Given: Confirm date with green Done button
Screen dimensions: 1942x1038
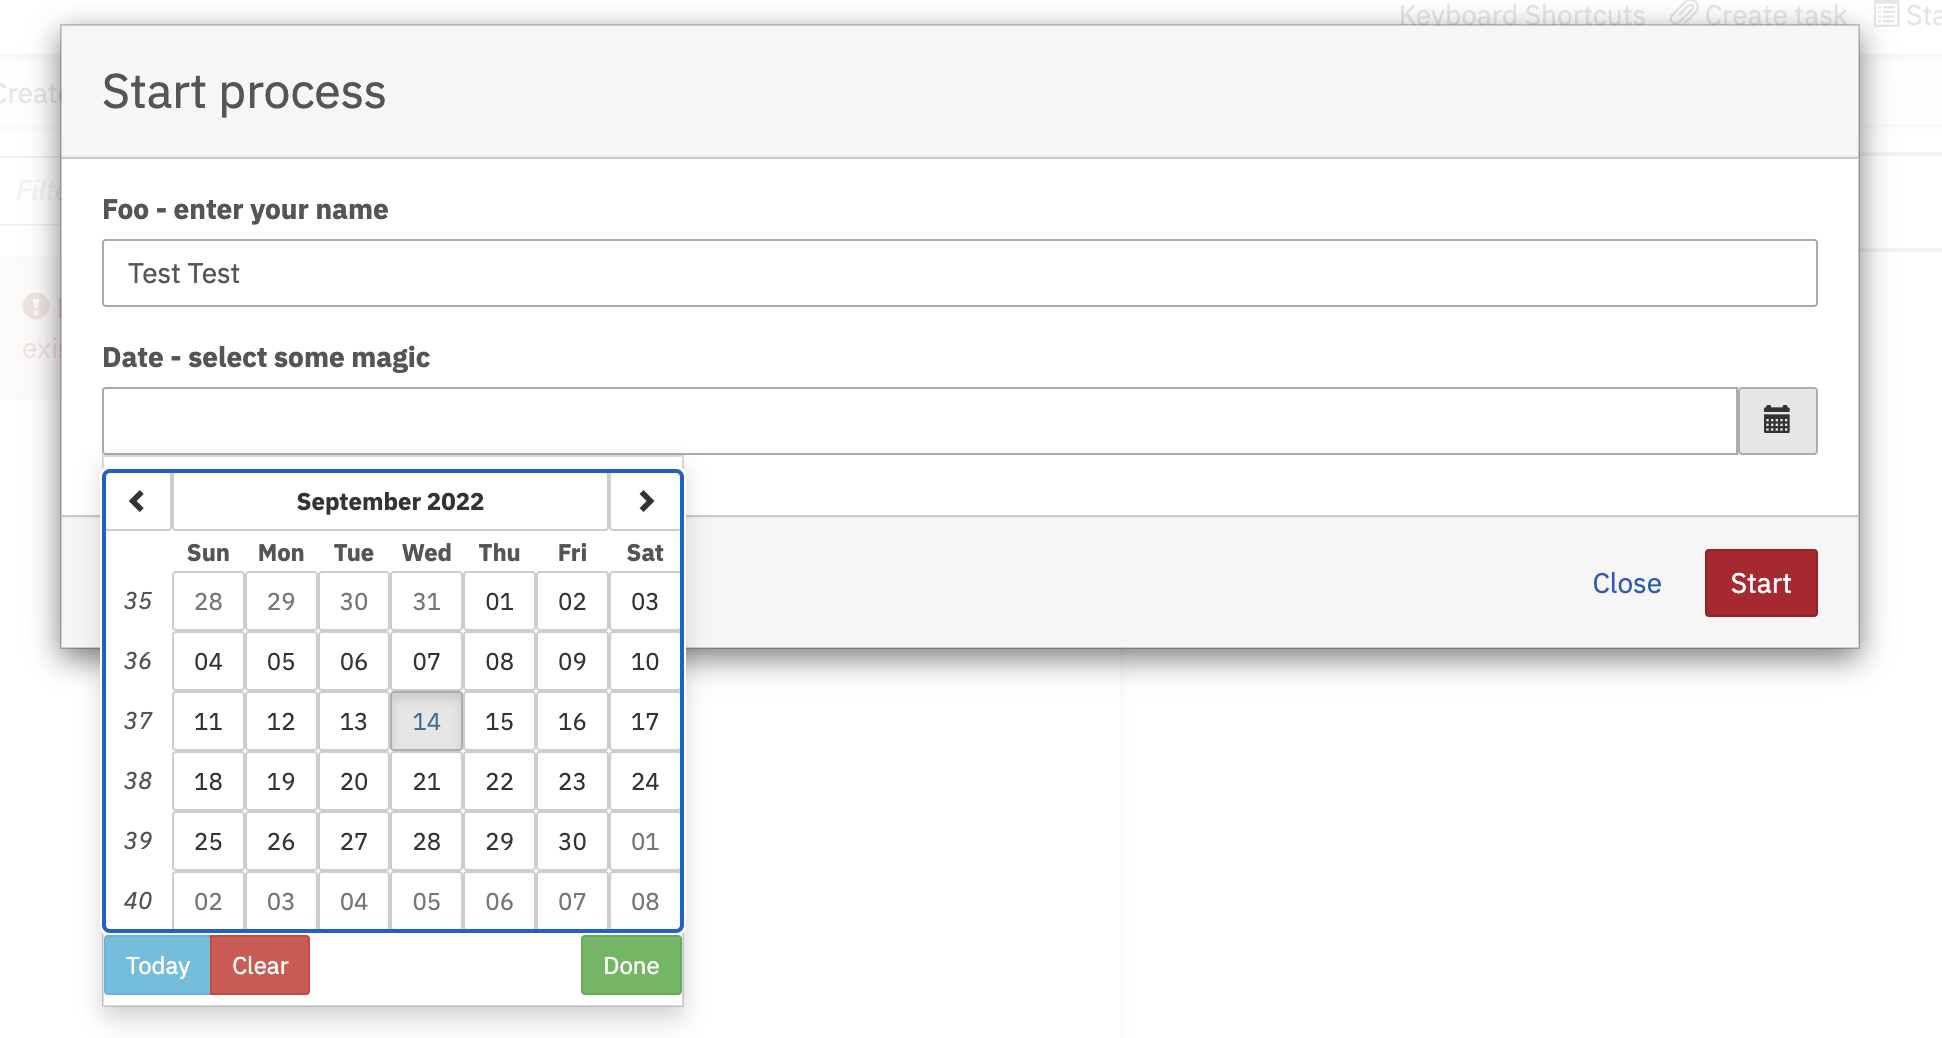Looking at the screenshot, I should tap(631, 965).
